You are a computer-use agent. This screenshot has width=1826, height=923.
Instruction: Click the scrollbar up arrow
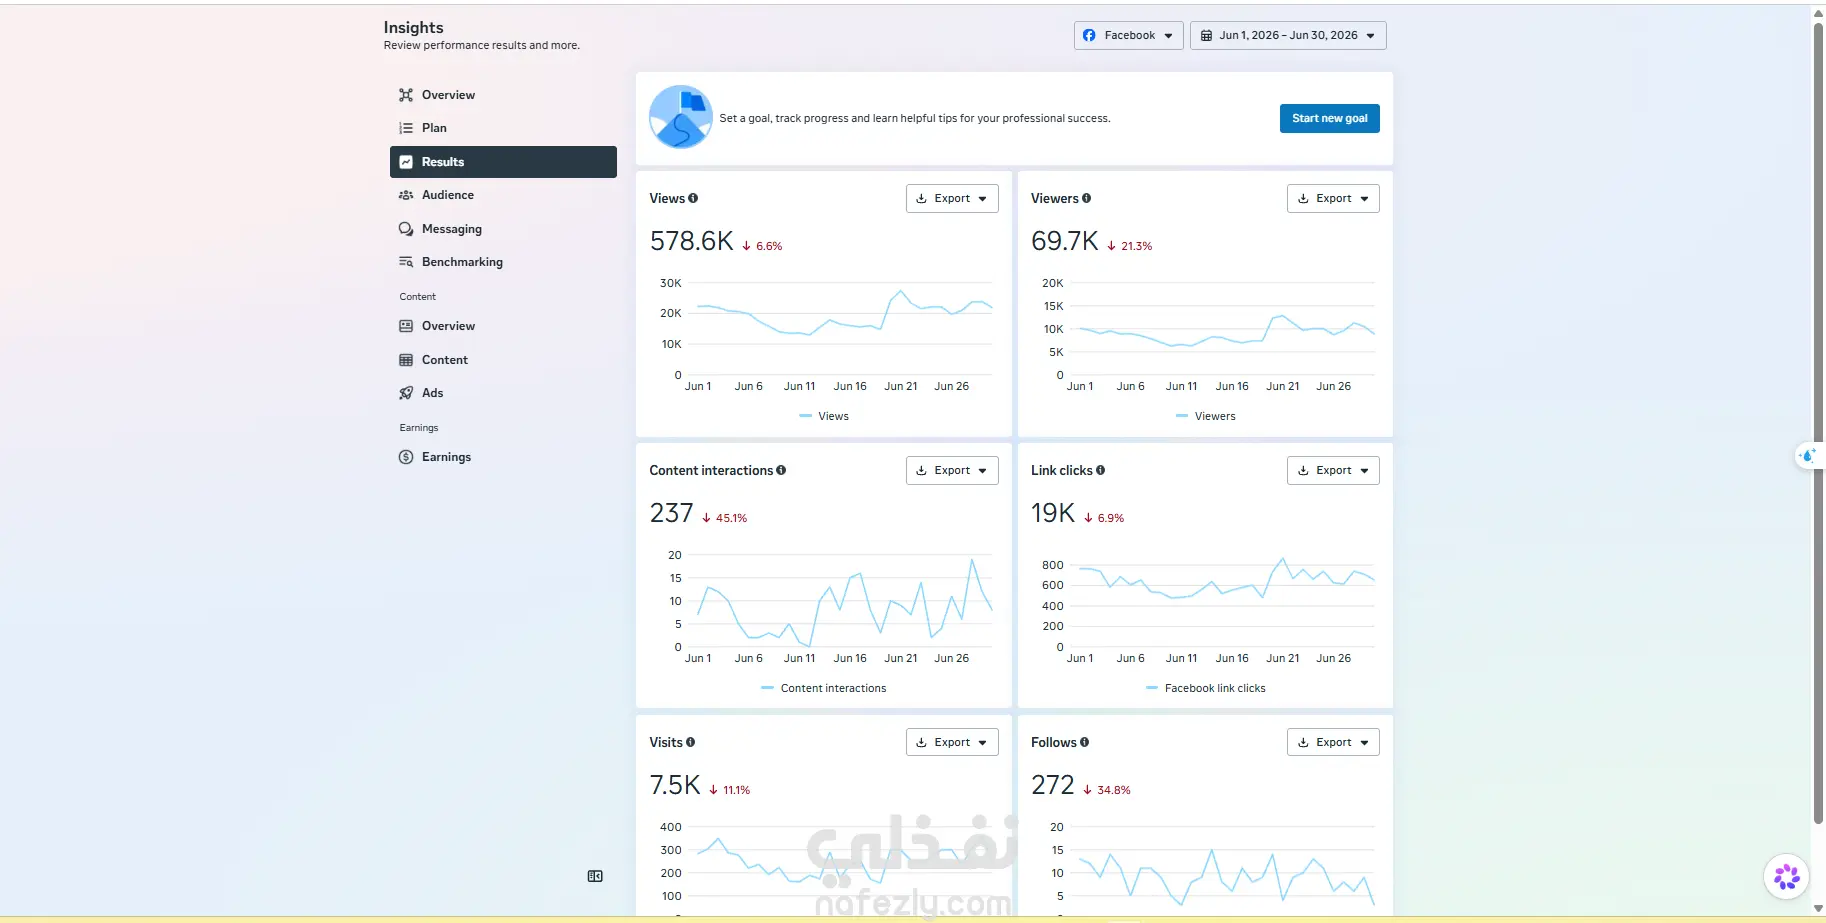(x=1818, y=13)
